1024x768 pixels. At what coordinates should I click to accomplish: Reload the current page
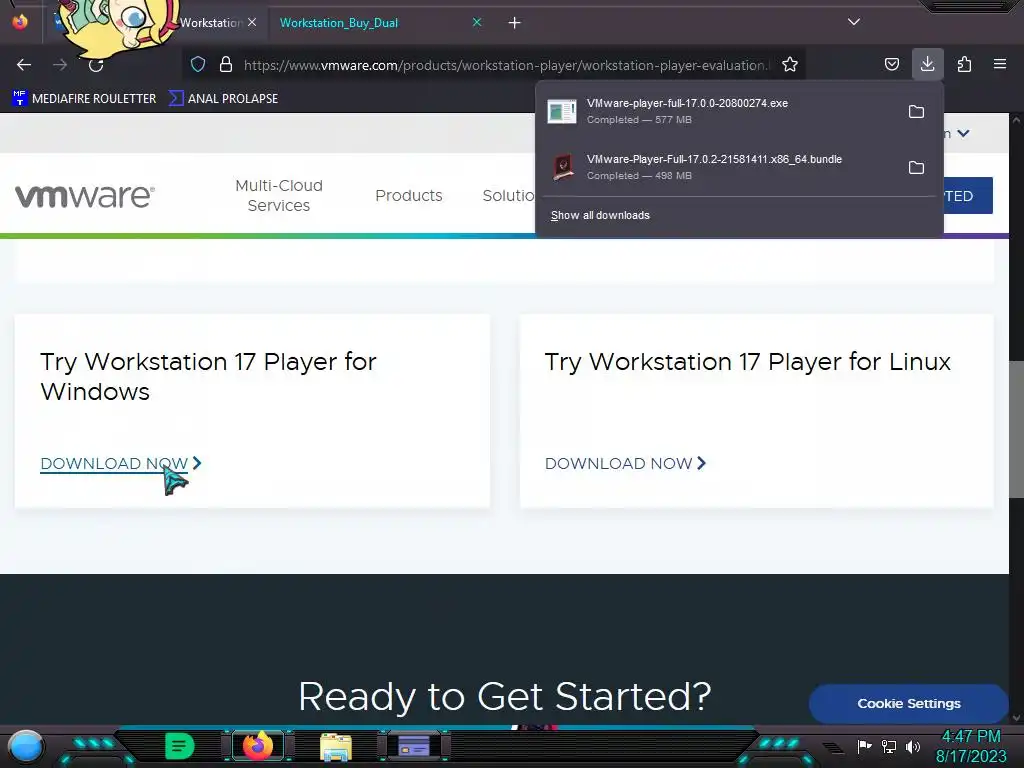(96, 65)
